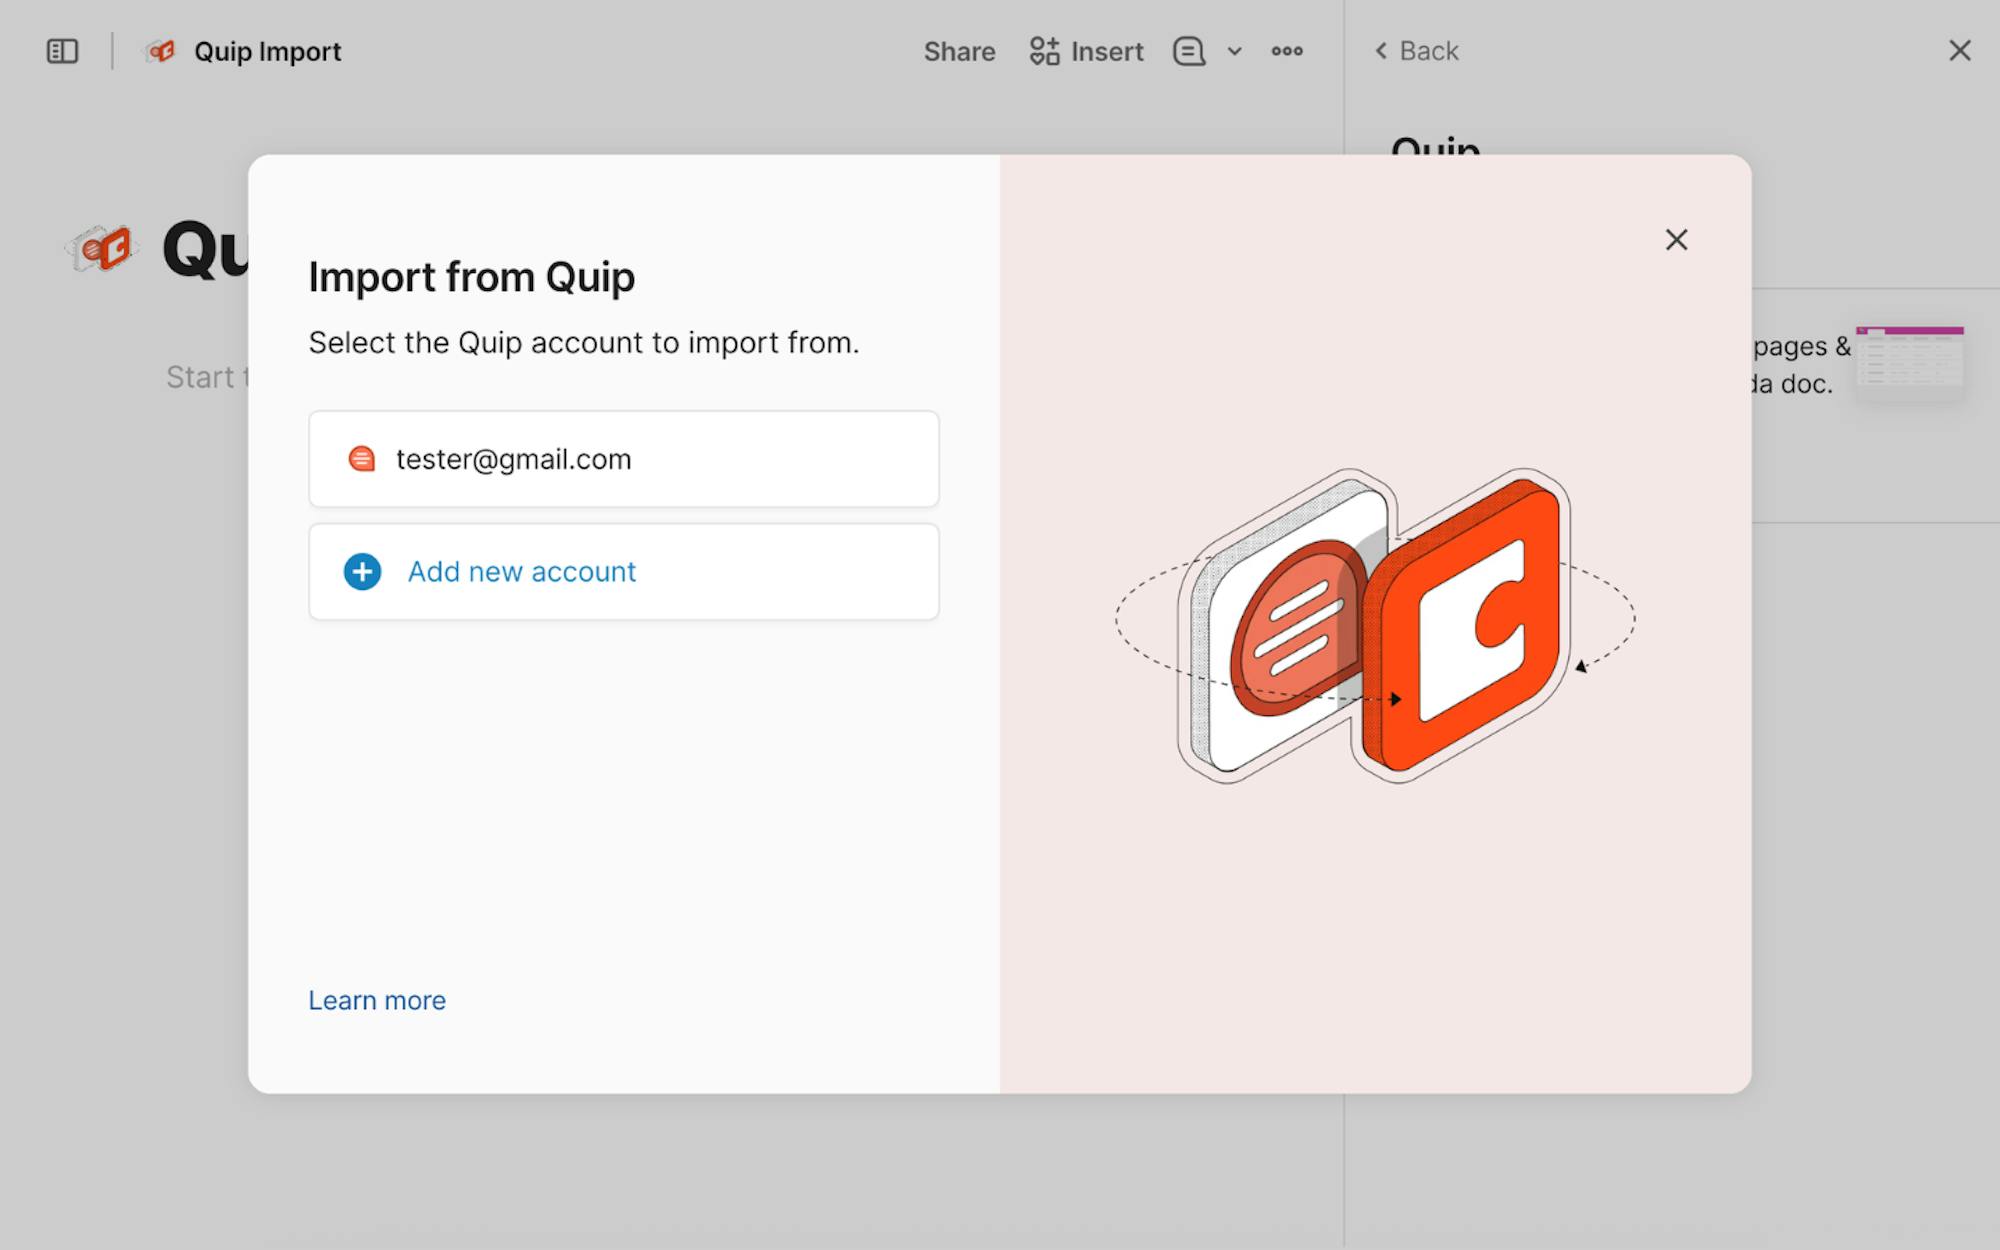Open the Learn more link
Viewport: 2000px width, 1250px height.
pos(377,1000)
